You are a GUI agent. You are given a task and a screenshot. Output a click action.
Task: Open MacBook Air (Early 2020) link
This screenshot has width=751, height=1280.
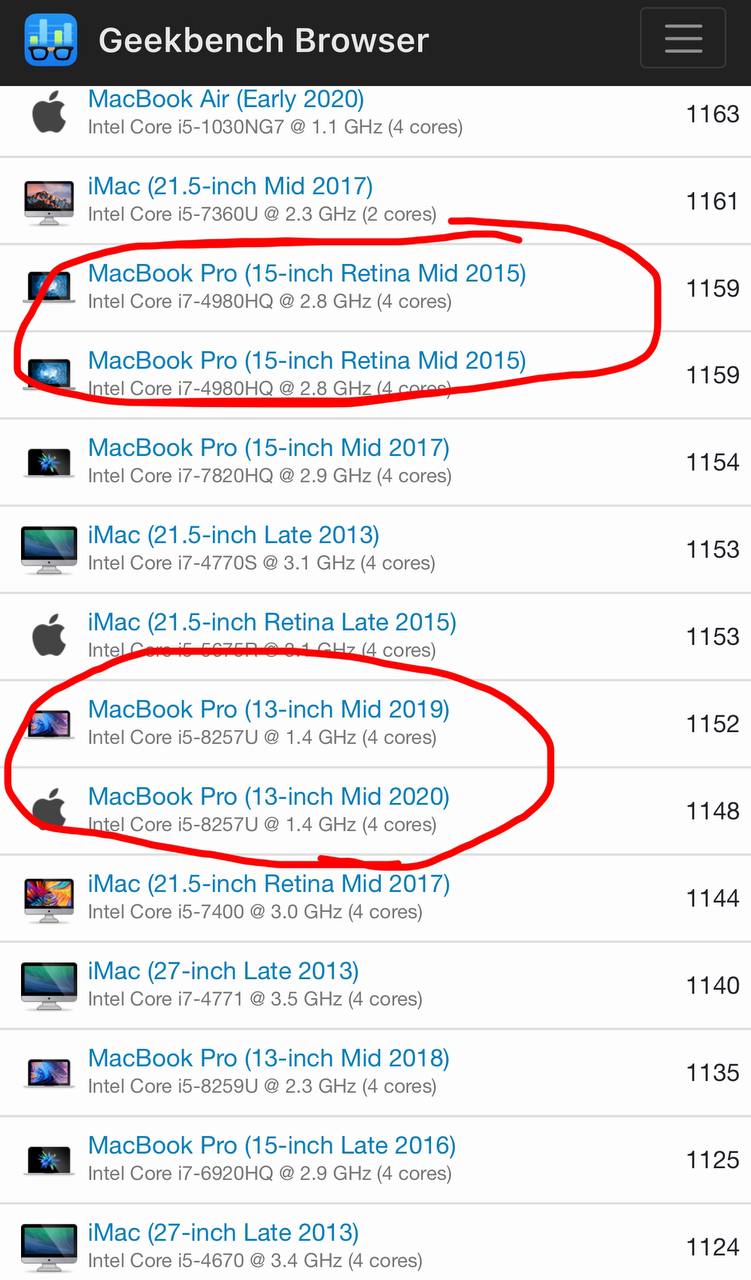226,99
